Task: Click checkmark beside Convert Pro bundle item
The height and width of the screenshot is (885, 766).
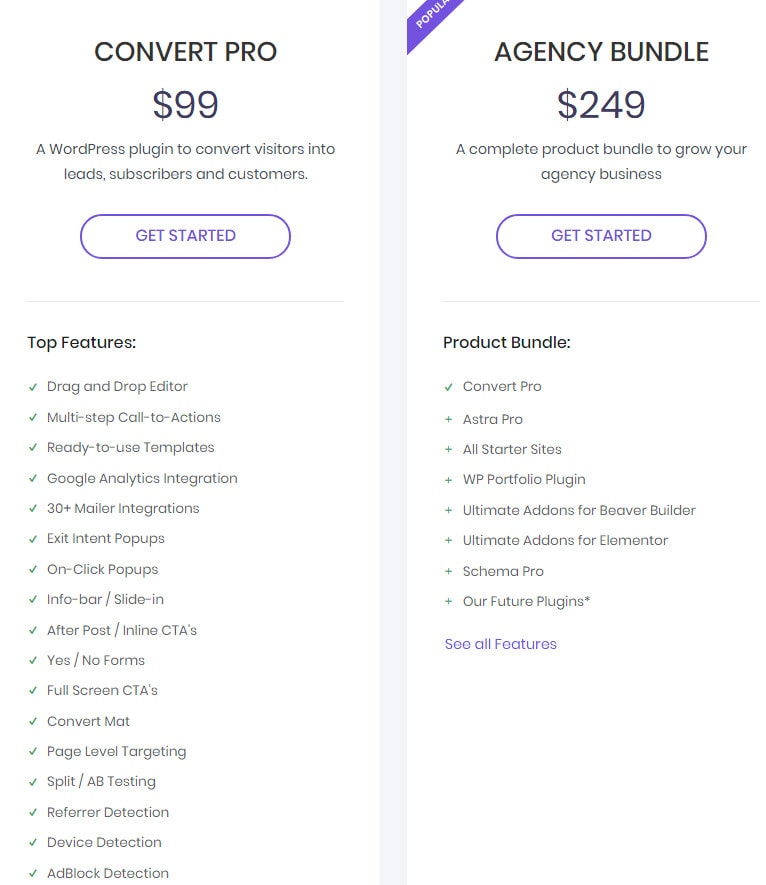Action: (449, 387)
